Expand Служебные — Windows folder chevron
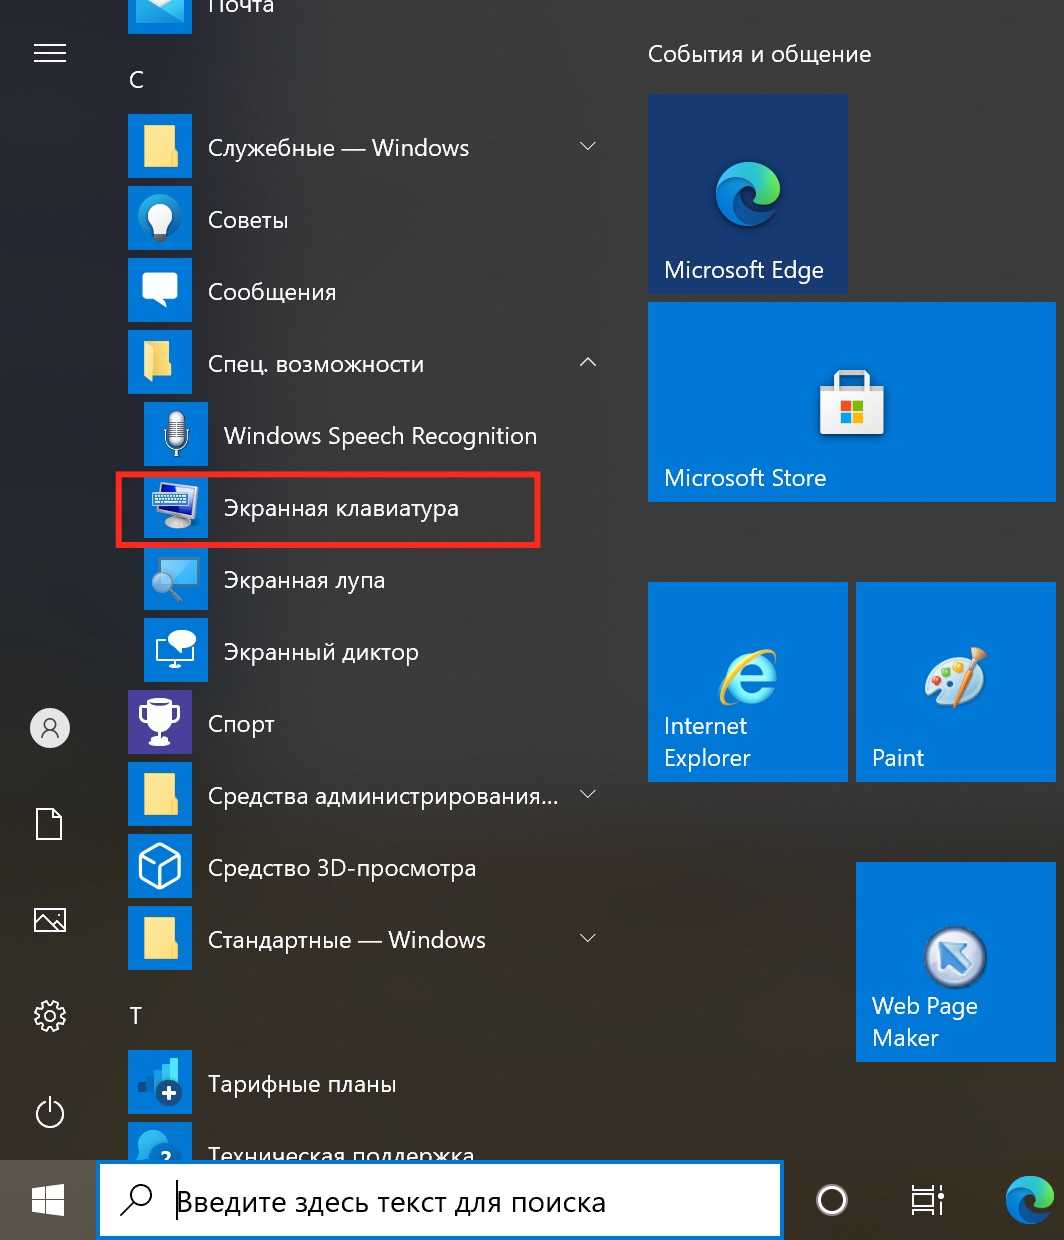The image size is (1064, 1240). 588,147
